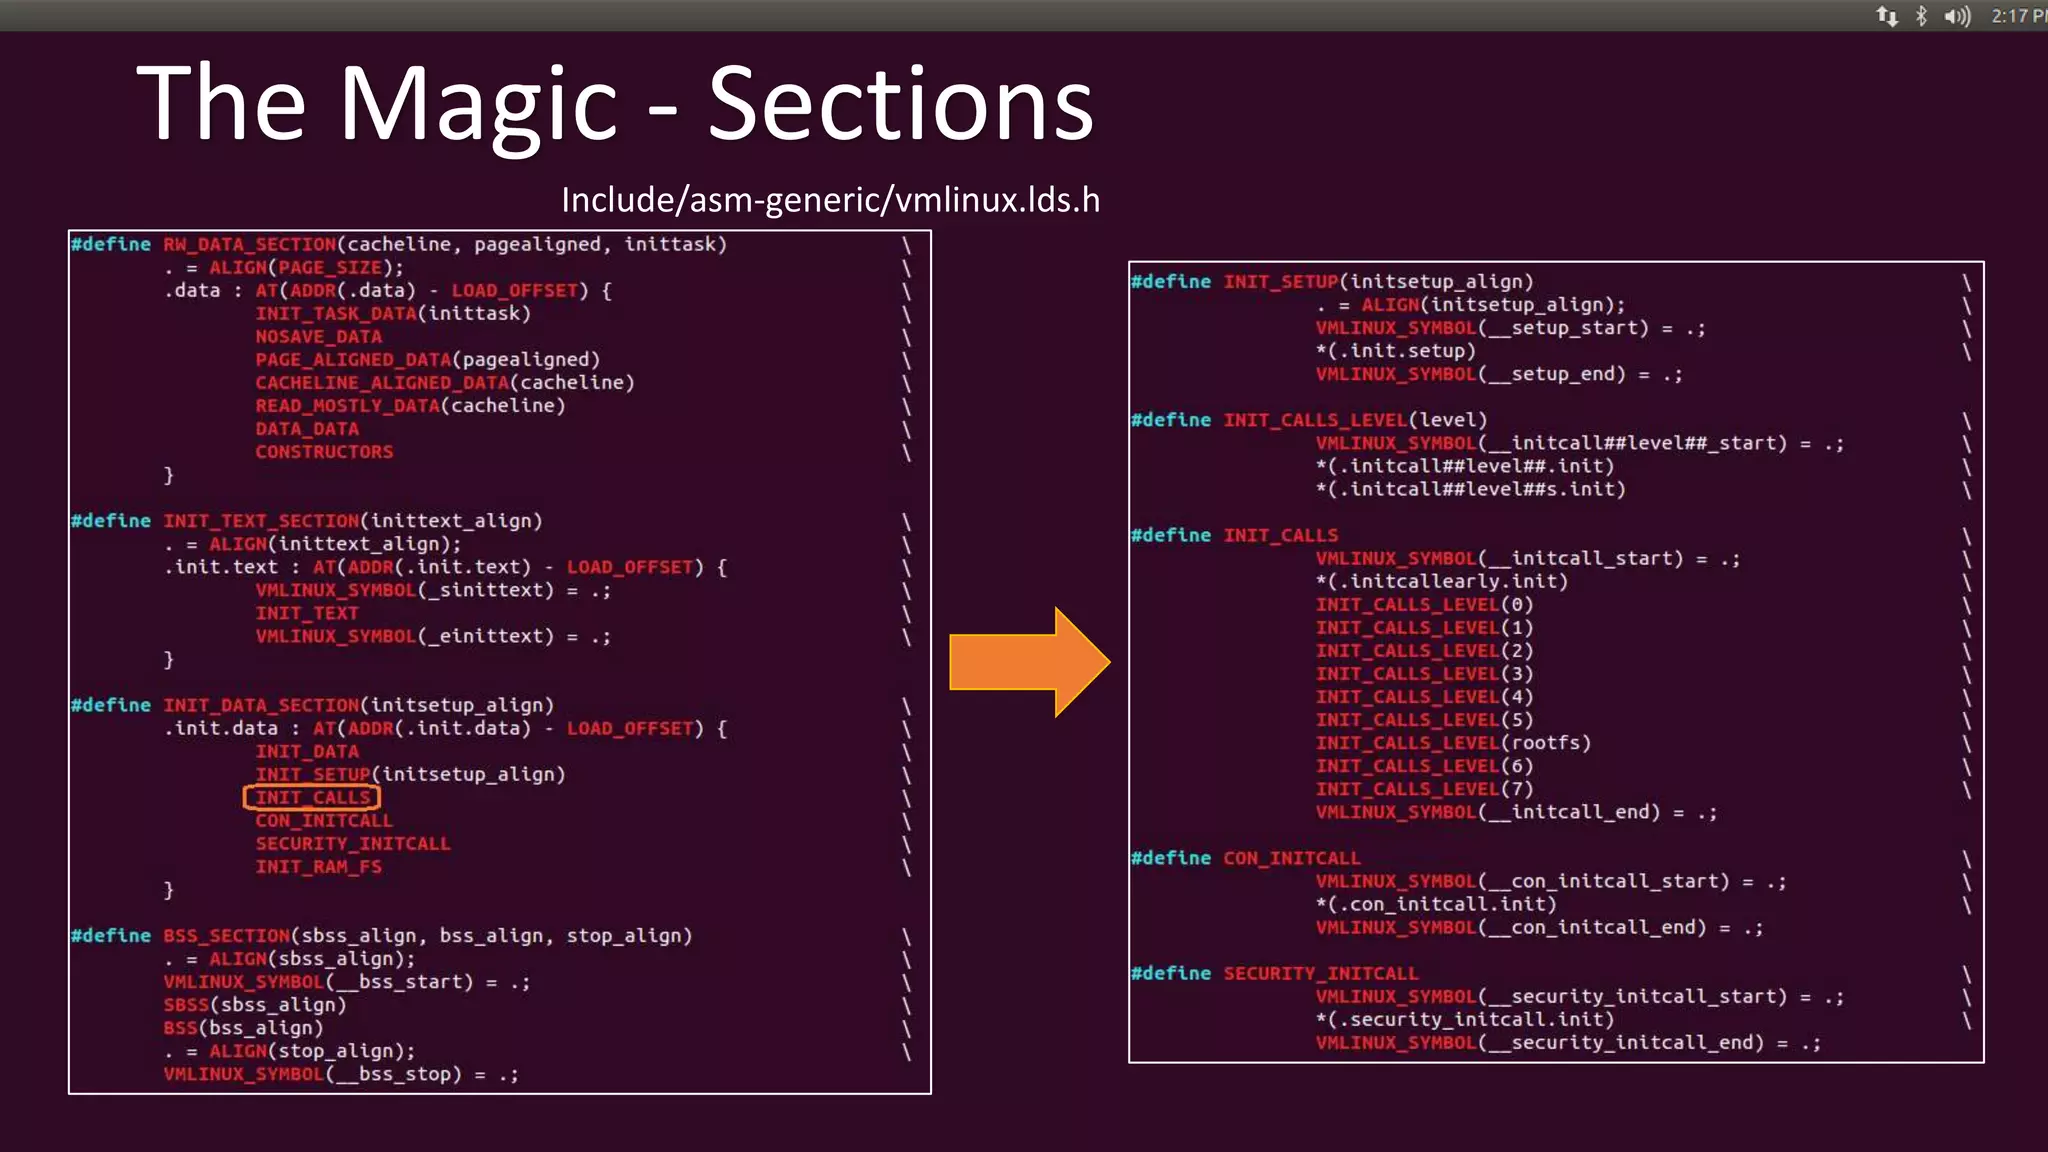Click the *(.con_initcall.init) line

1436,904
